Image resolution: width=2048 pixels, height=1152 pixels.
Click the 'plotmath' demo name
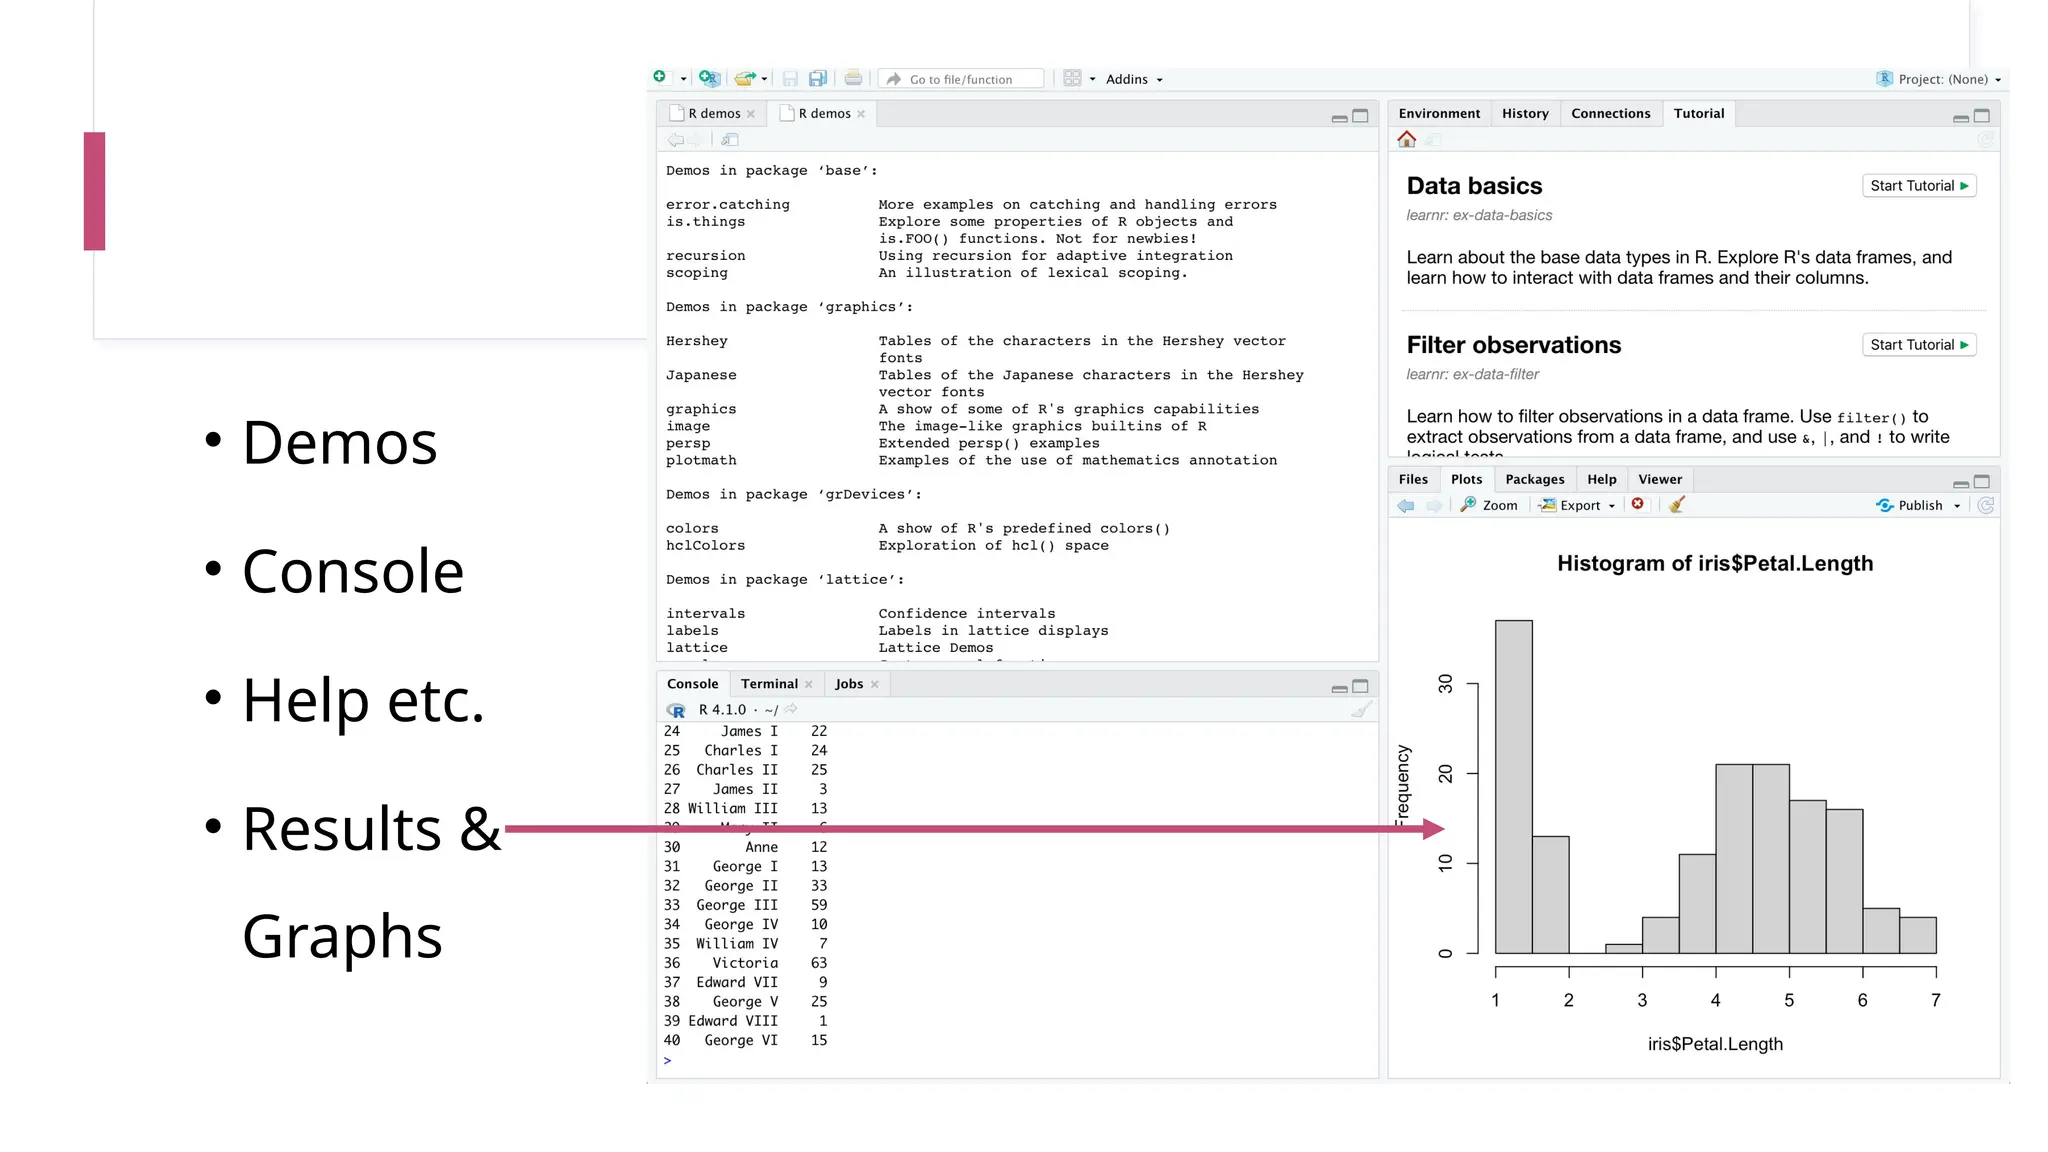point(701,461)
